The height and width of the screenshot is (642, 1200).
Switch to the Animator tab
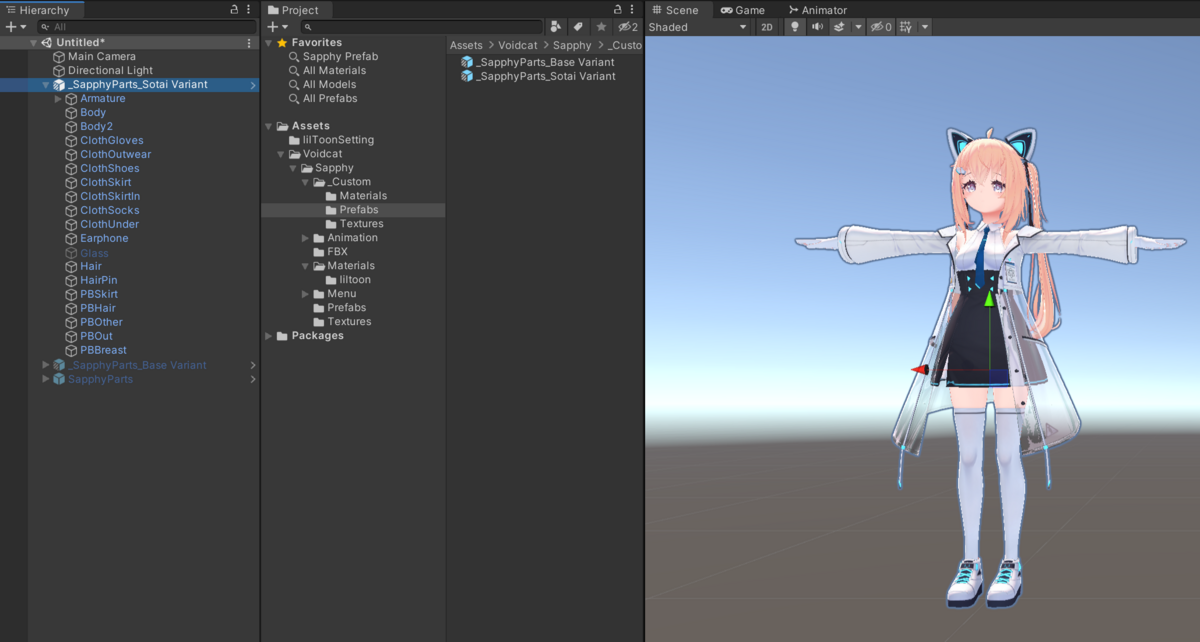click(817, 10)
